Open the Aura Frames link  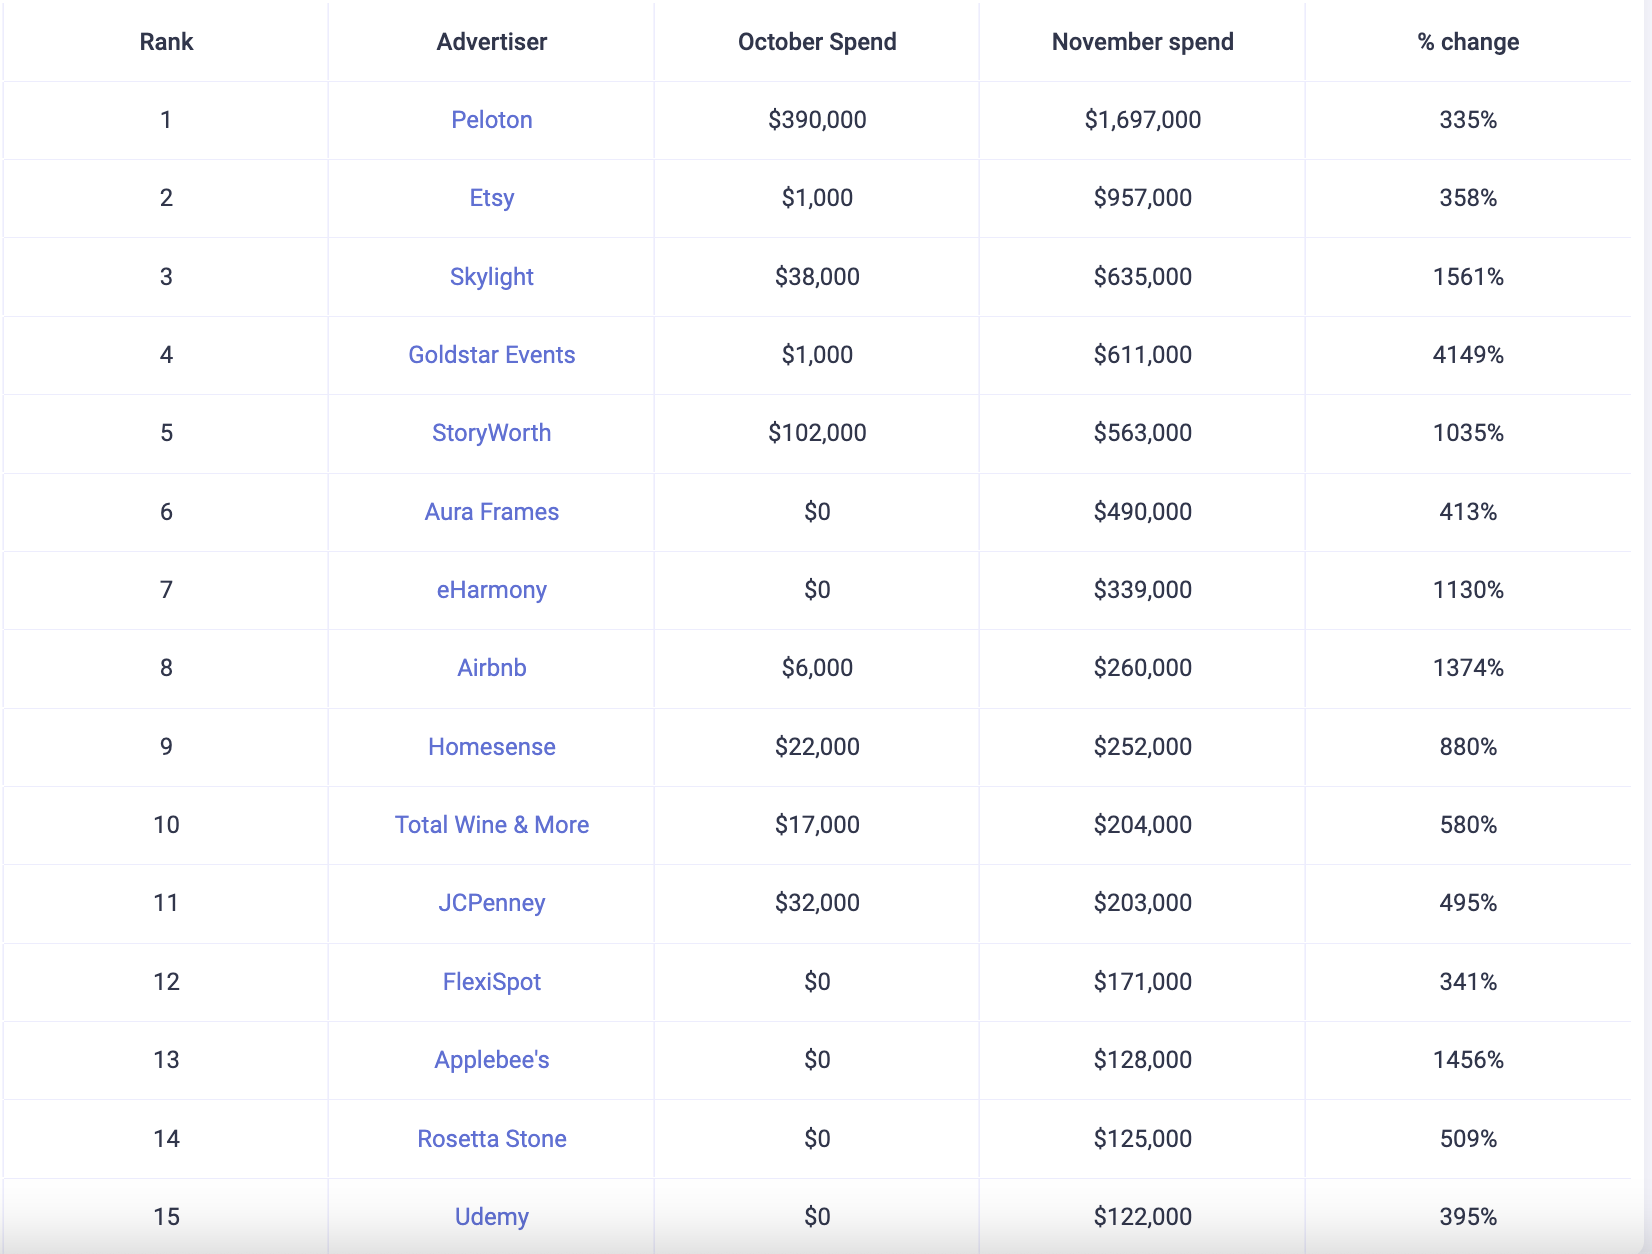(x=492, y=512)
